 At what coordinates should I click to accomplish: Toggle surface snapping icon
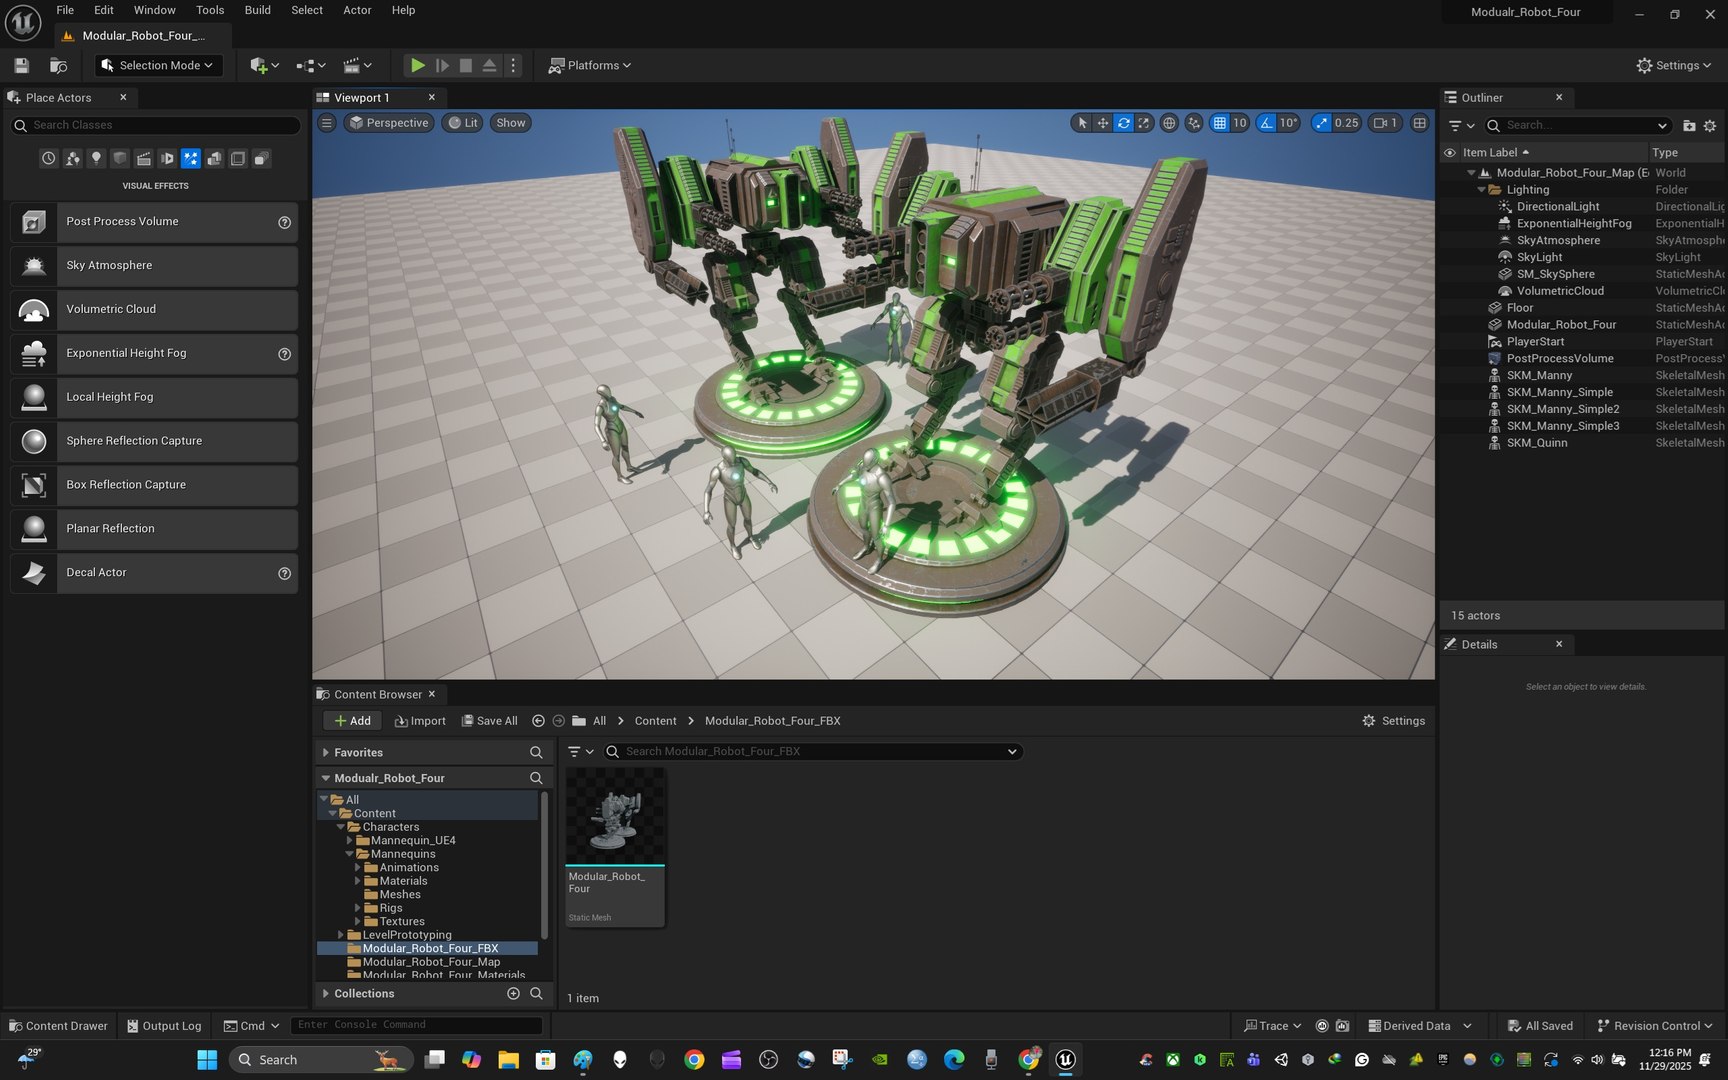click(1194, 123)
